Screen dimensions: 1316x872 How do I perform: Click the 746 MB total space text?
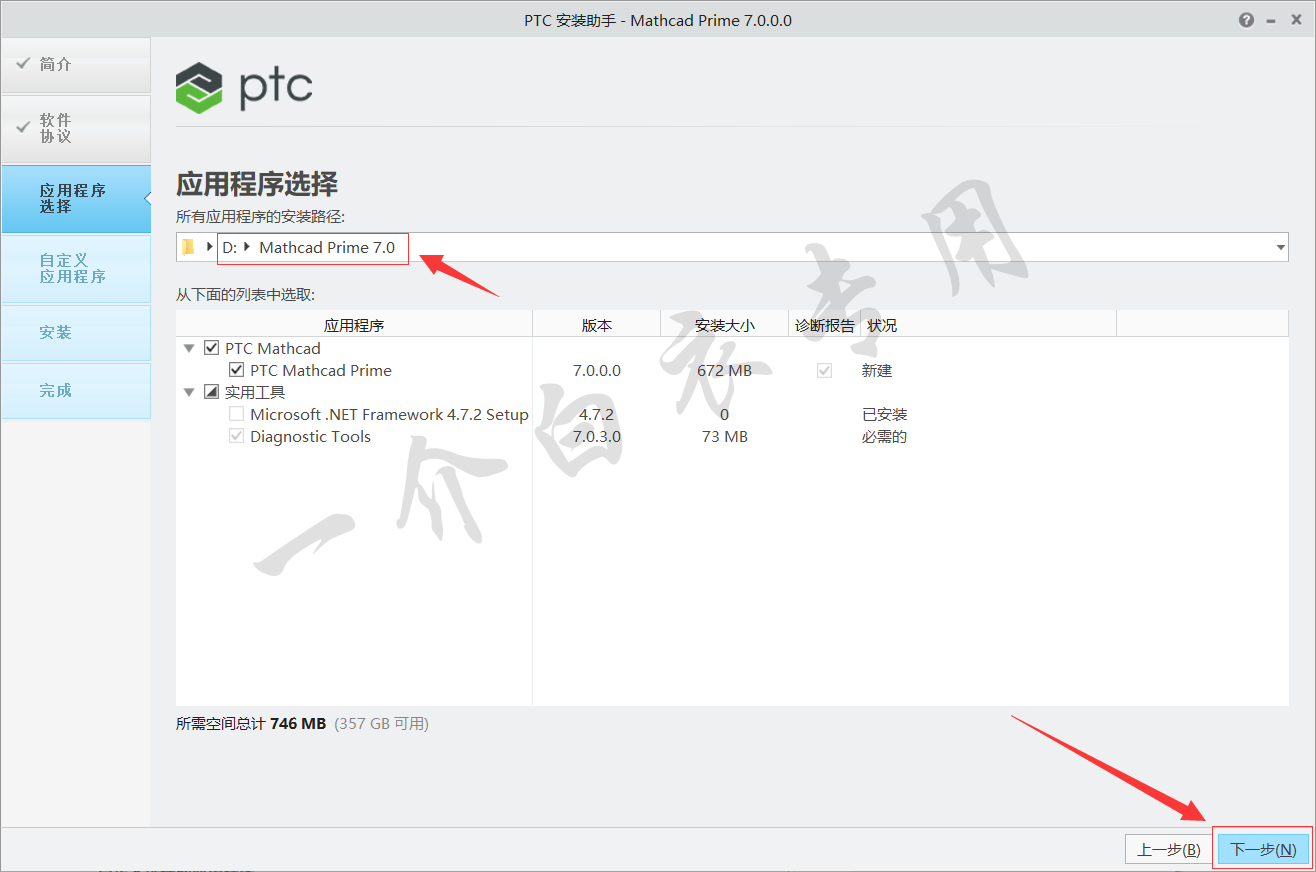pyautogui.click(x=298, y=723)
